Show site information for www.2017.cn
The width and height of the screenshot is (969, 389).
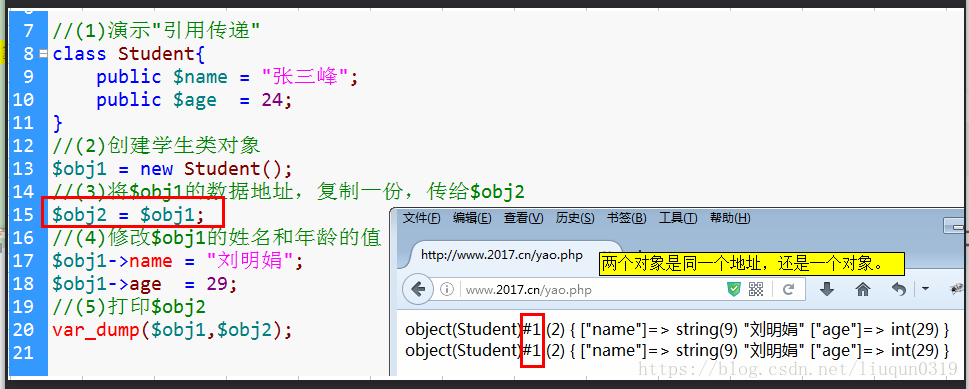446,289
